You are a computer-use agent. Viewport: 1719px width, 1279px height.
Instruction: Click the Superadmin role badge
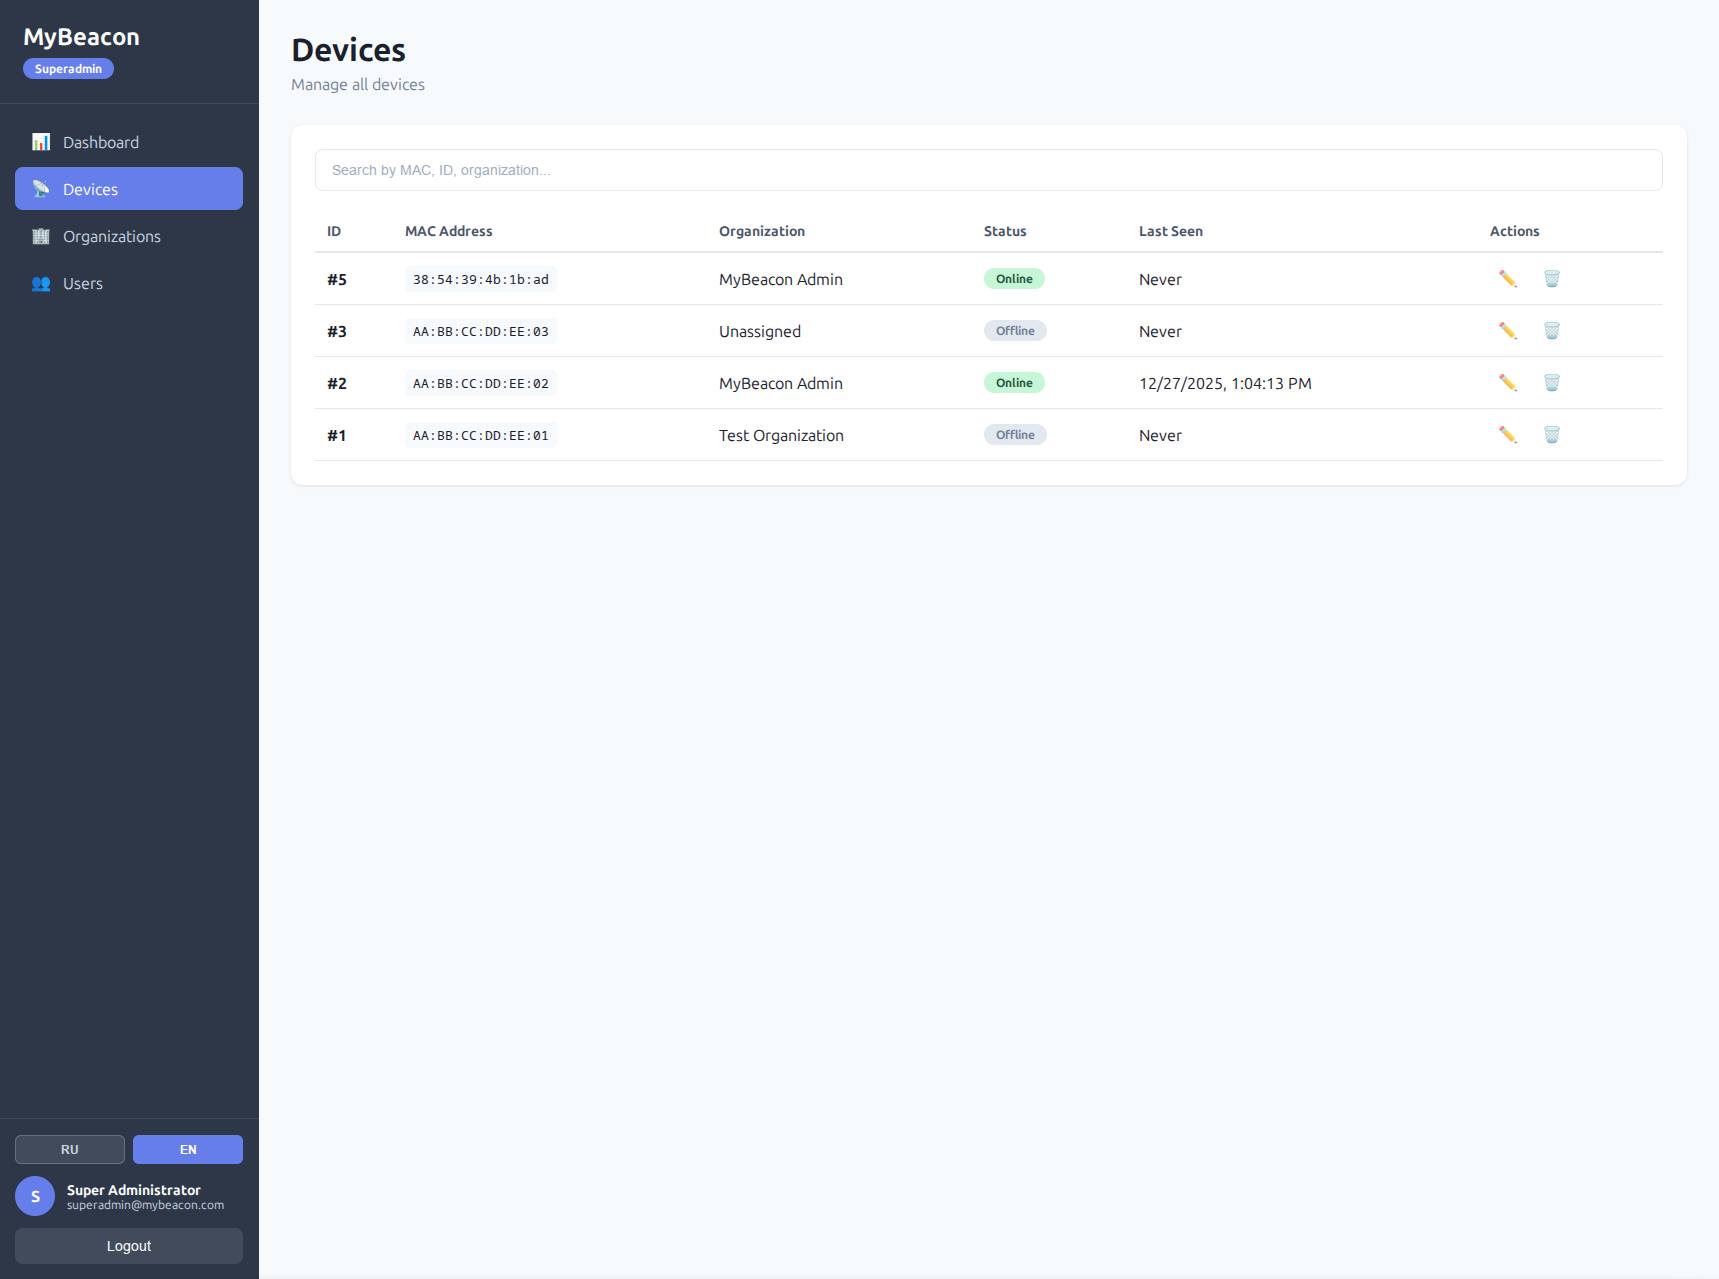68,69
